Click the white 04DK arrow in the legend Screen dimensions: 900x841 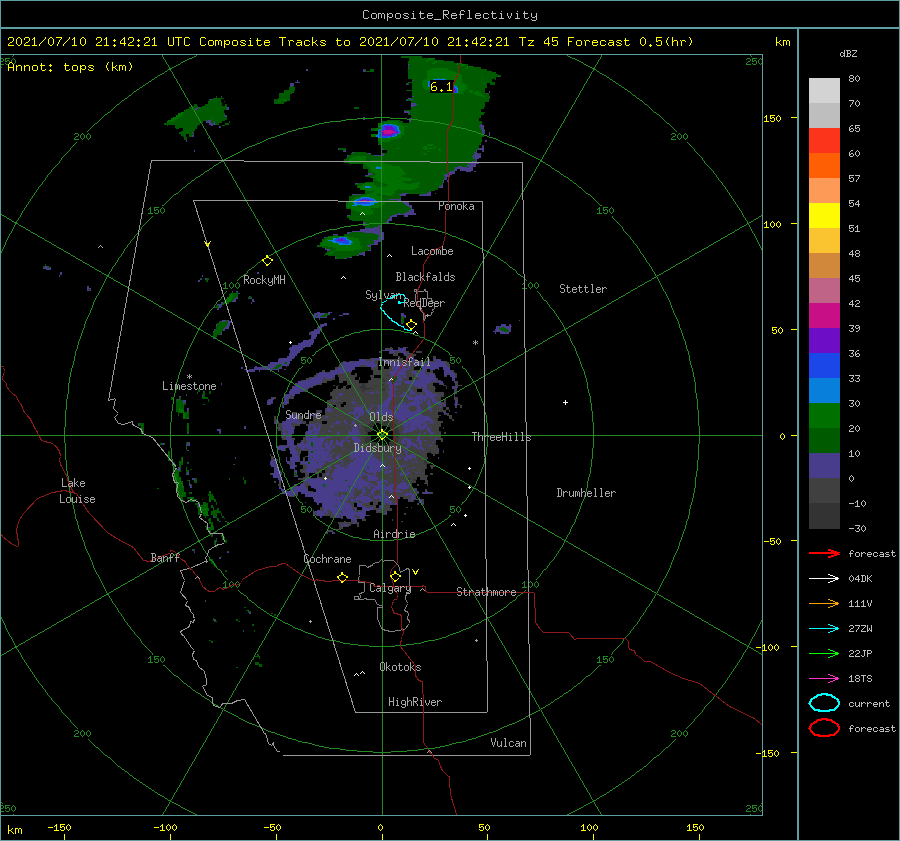(824, 578)
